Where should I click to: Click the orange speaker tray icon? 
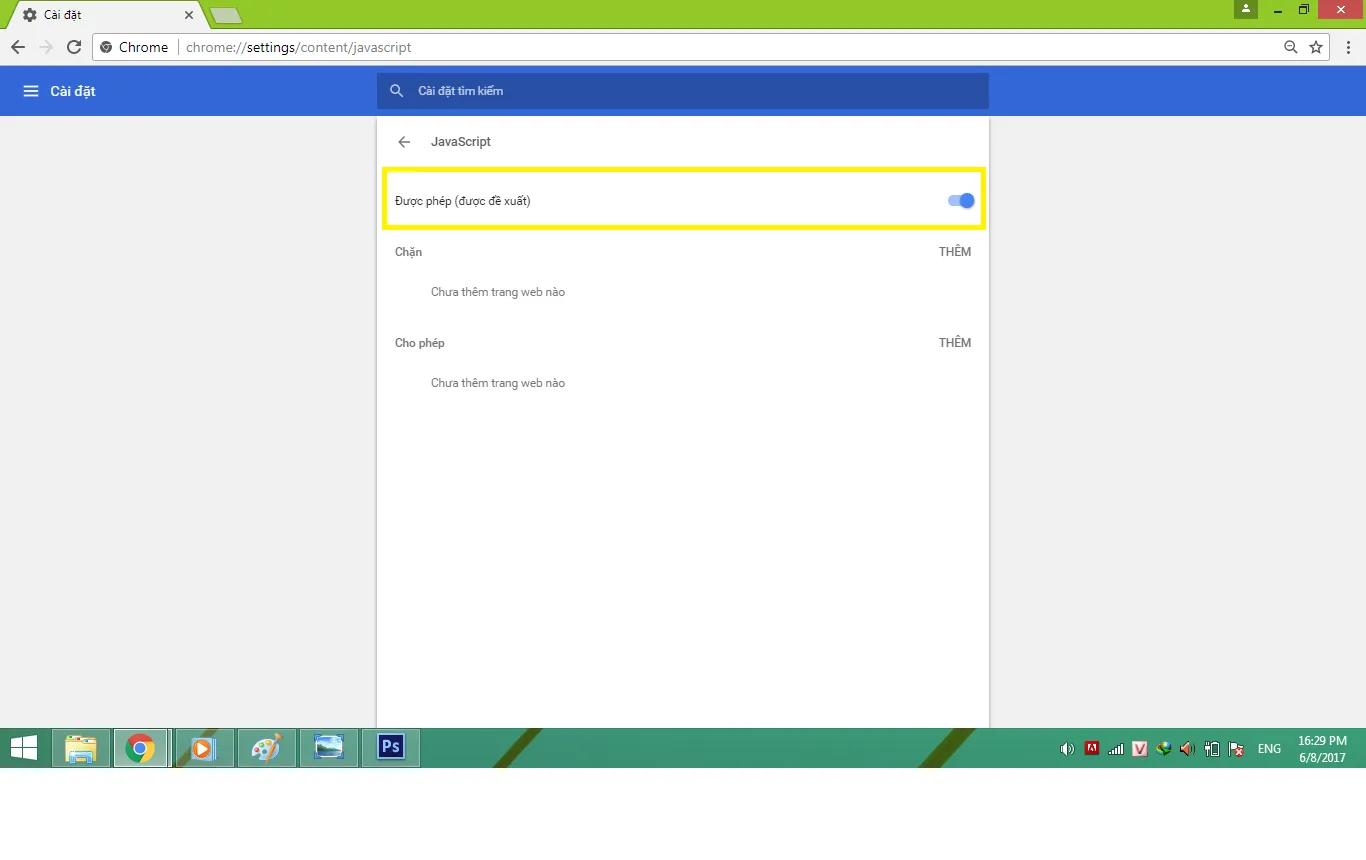[1188, 749]
